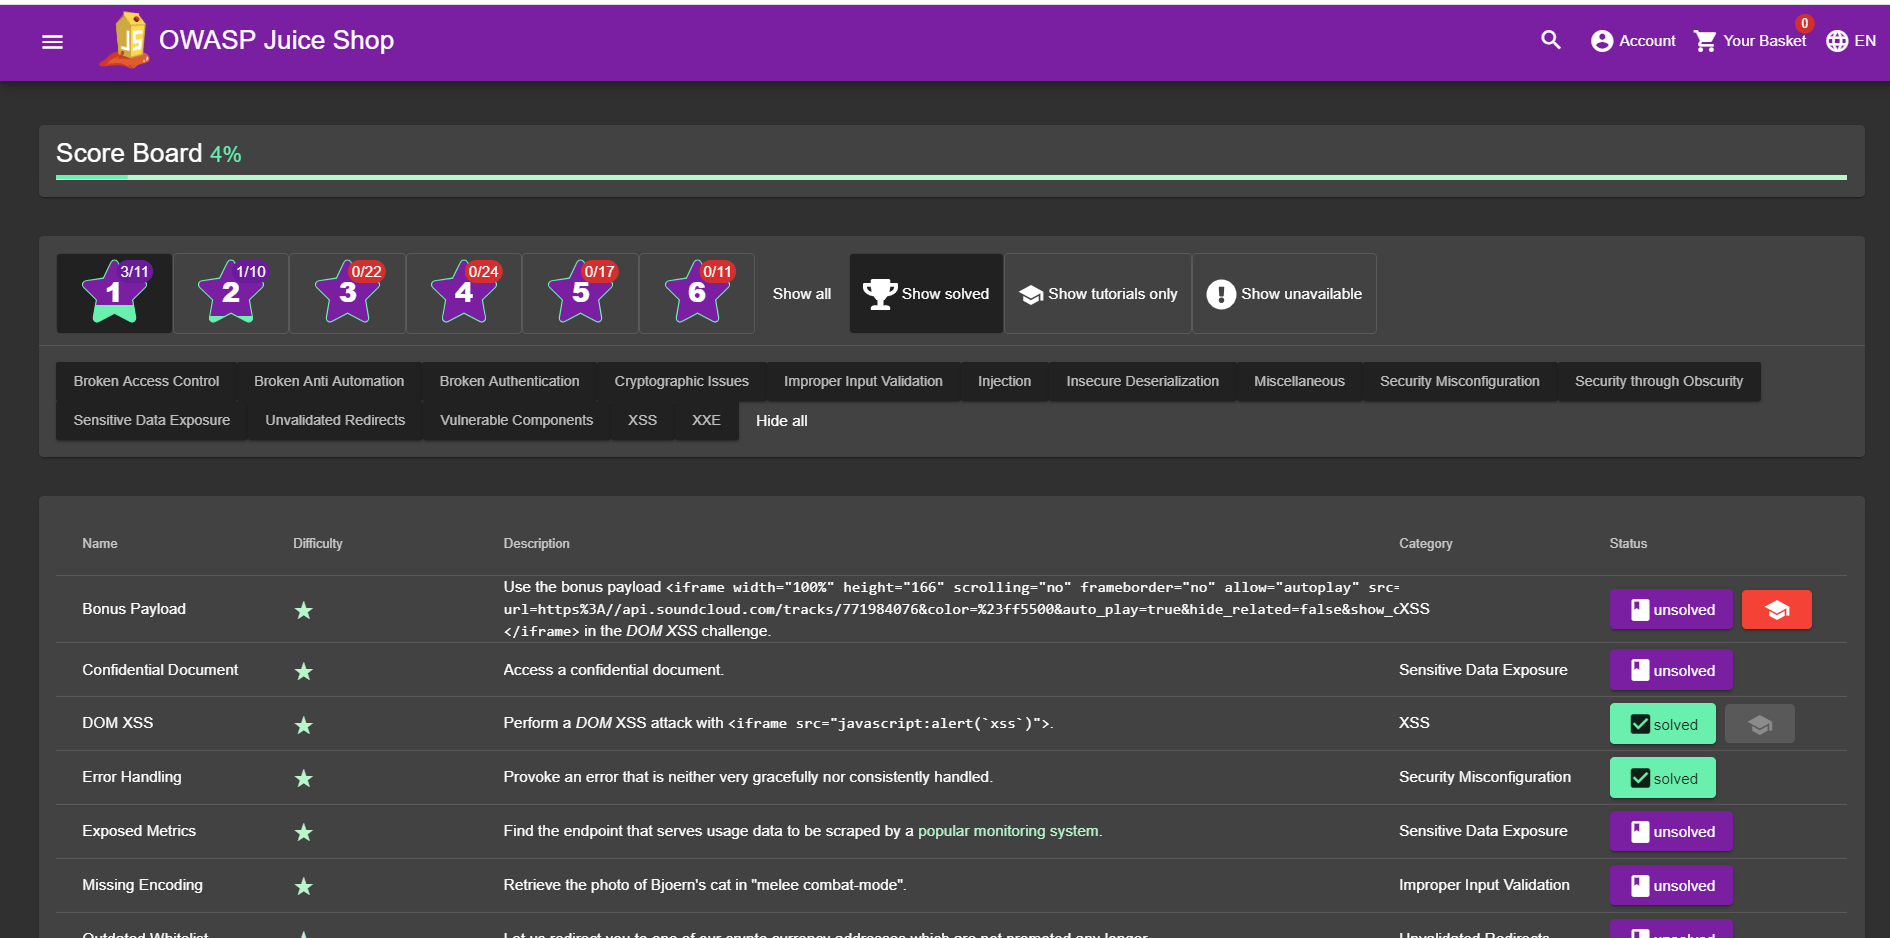Toggle Show tutorials only
This screenshot has height=938, width=1890.
[x=1098, y=294]
